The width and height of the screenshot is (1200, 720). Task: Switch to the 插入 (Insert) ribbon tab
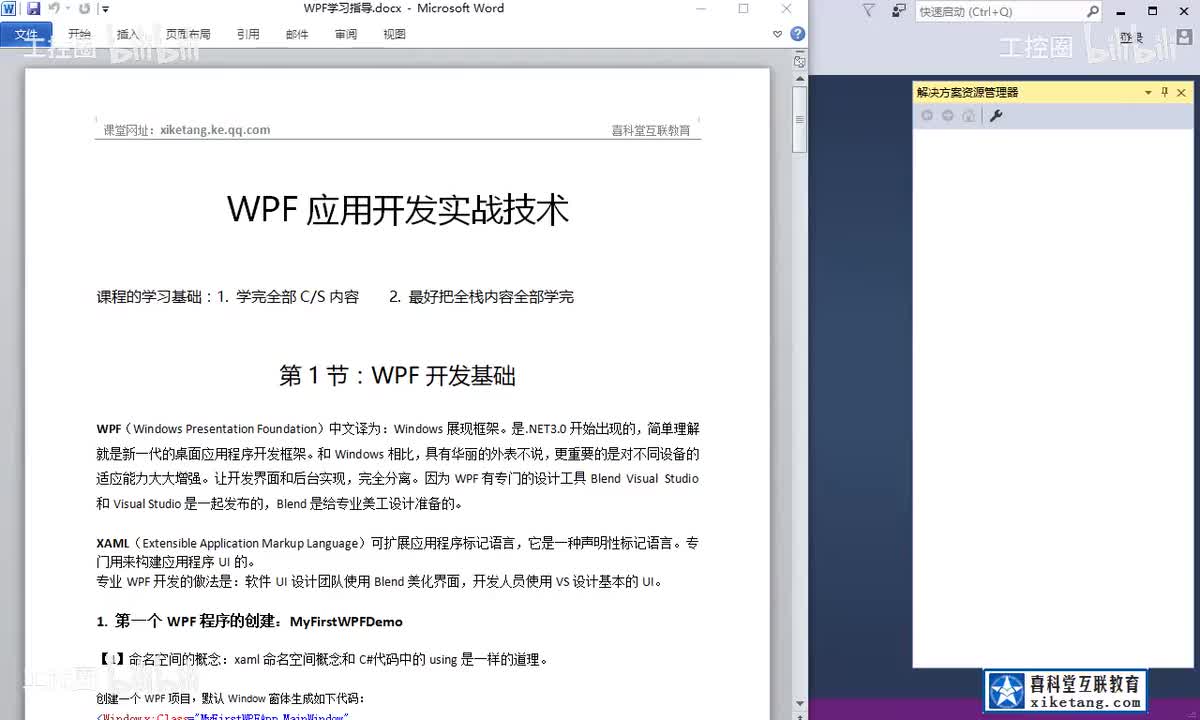128,34
